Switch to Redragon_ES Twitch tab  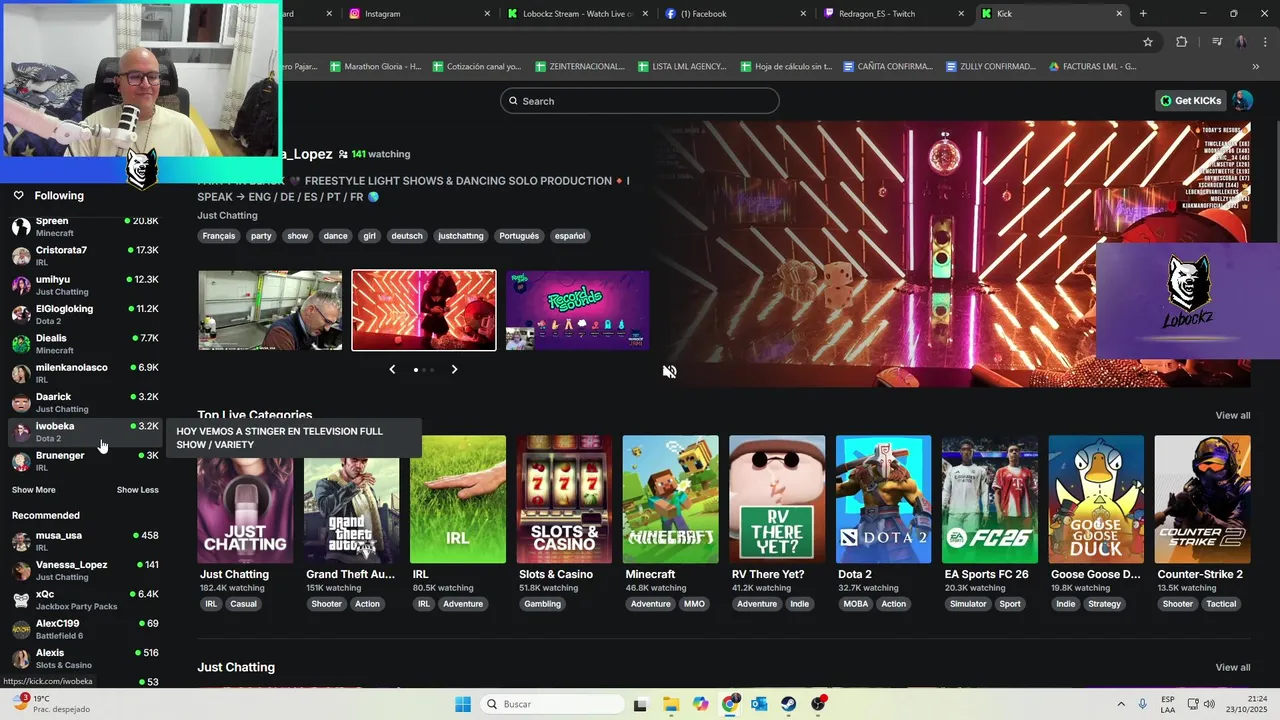click(894, 14)
